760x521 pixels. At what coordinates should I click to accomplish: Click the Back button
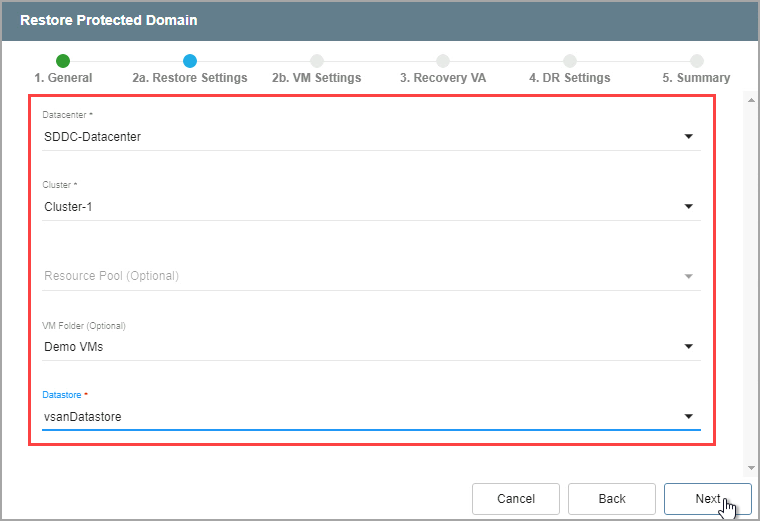(x=611, y=499)
